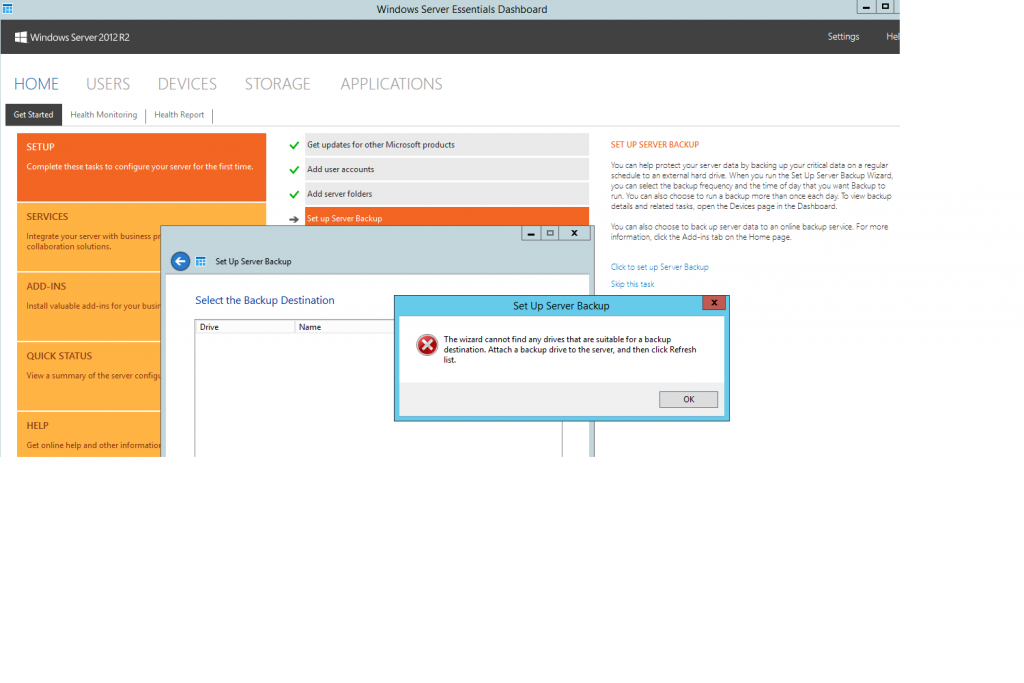The width and height of the screenshot is (1024, 683).
Task: Select the Get Started sub-tab
Action: [x=33, y=115]
